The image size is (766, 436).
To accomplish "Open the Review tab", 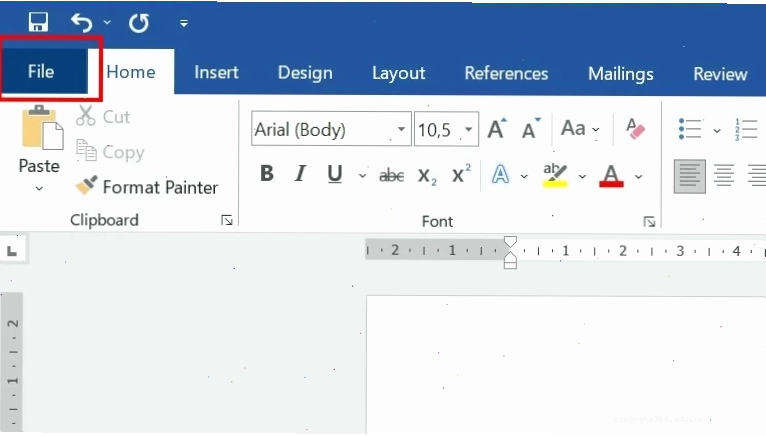I will tap(720, 74).
